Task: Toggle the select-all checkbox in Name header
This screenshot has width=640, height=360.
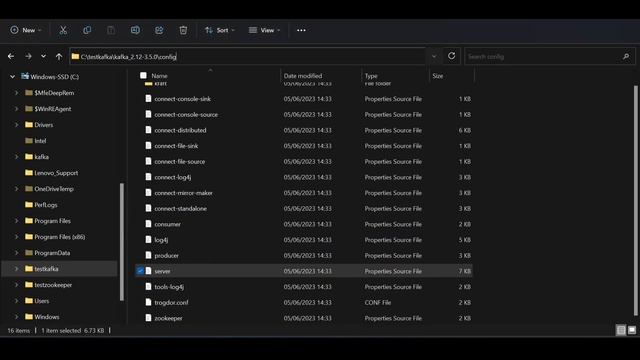Action: 143,76
